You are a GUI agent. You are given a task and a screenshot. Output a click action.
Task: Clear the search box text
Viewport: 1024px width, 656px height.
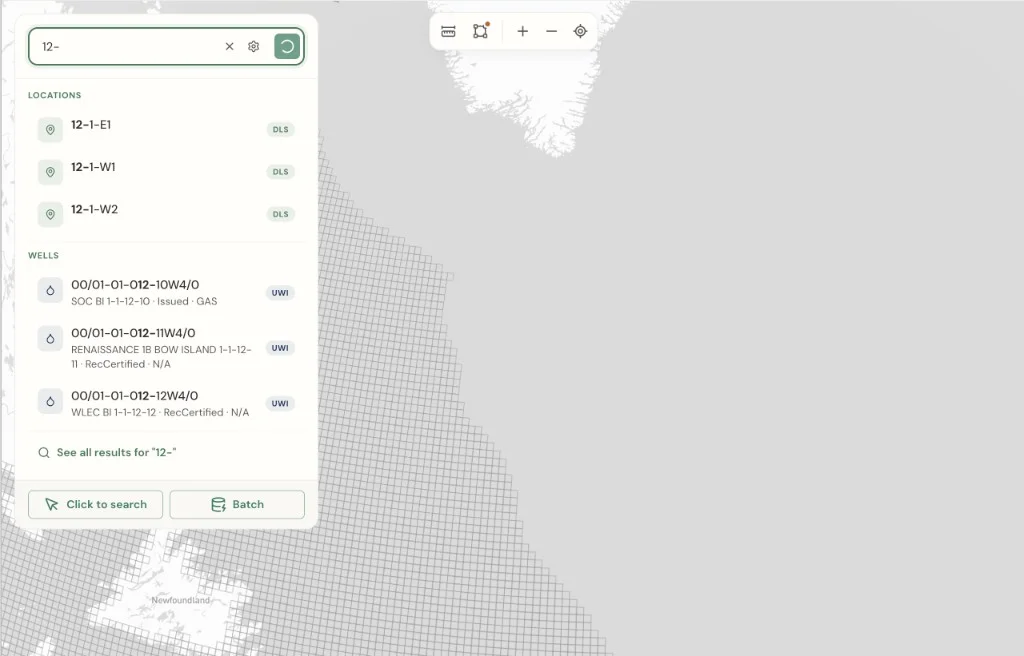(229, 46)
